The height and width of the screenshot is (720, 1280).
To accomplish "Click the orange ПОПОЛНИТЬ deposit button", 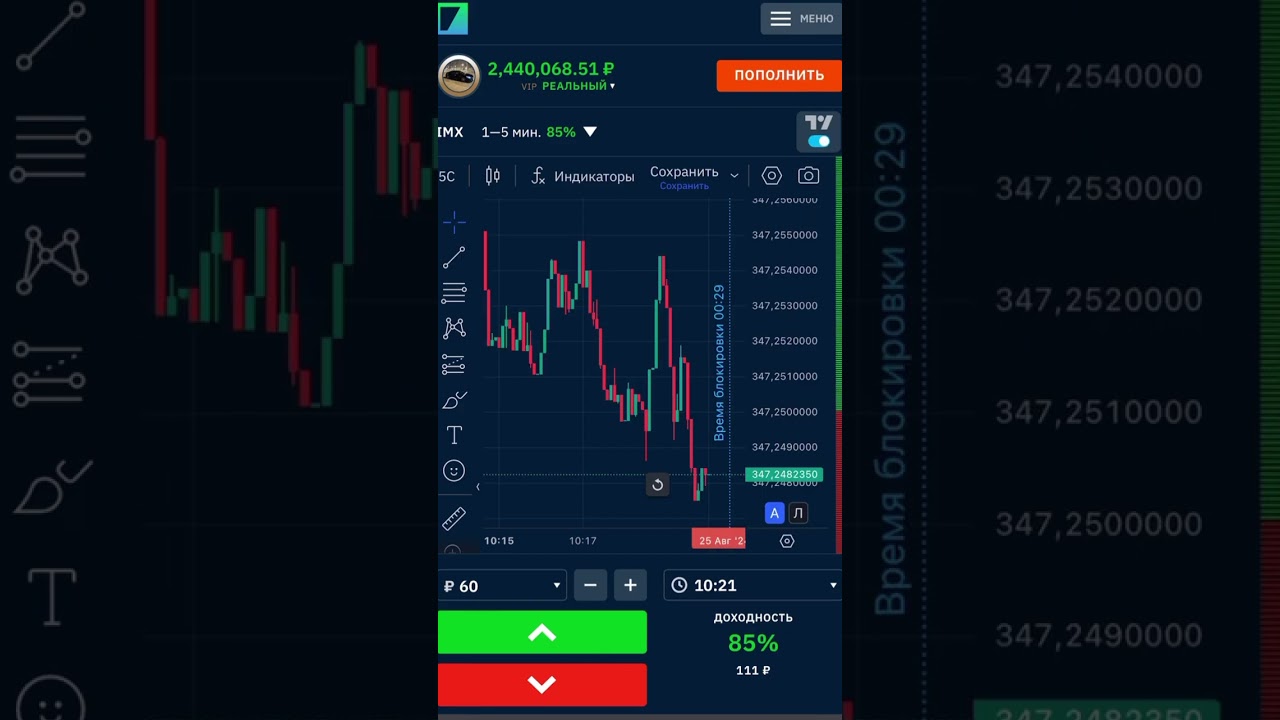I will point(779,75).
